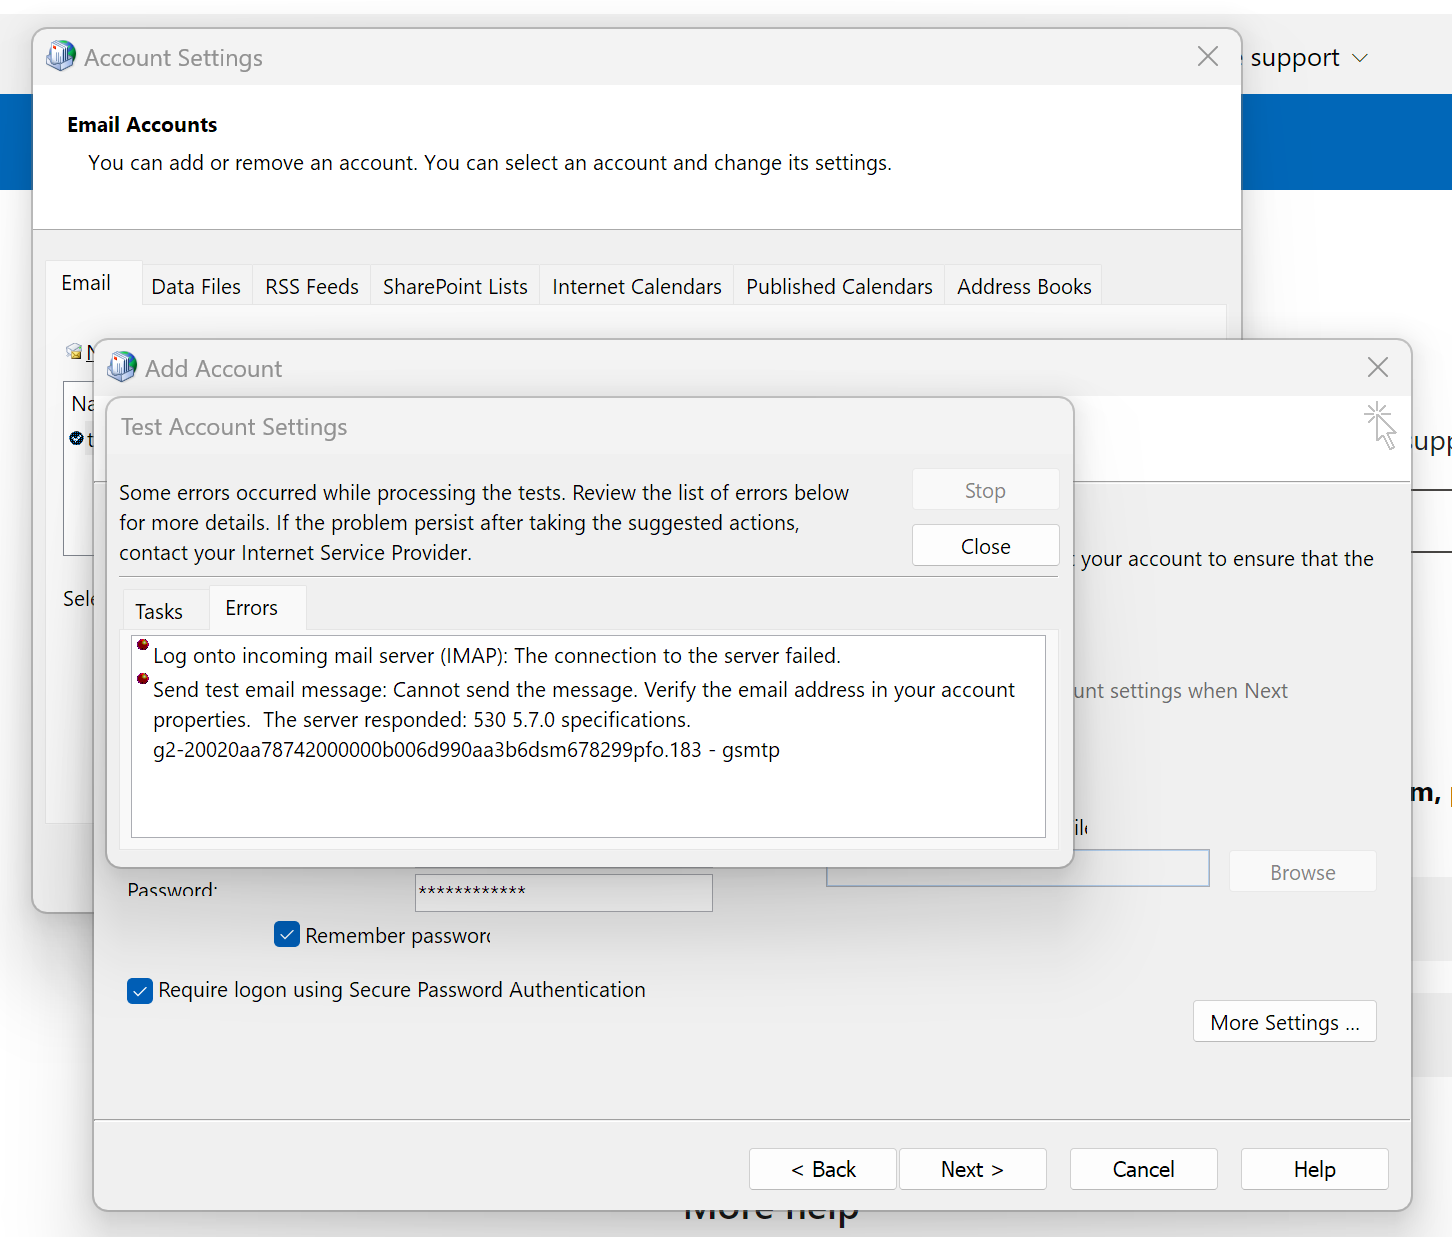Screen dimensions: 1452x1237
Task: Click the Stop button in Test Account Settings
Action: pyautogui.click(x=985, y=490)
